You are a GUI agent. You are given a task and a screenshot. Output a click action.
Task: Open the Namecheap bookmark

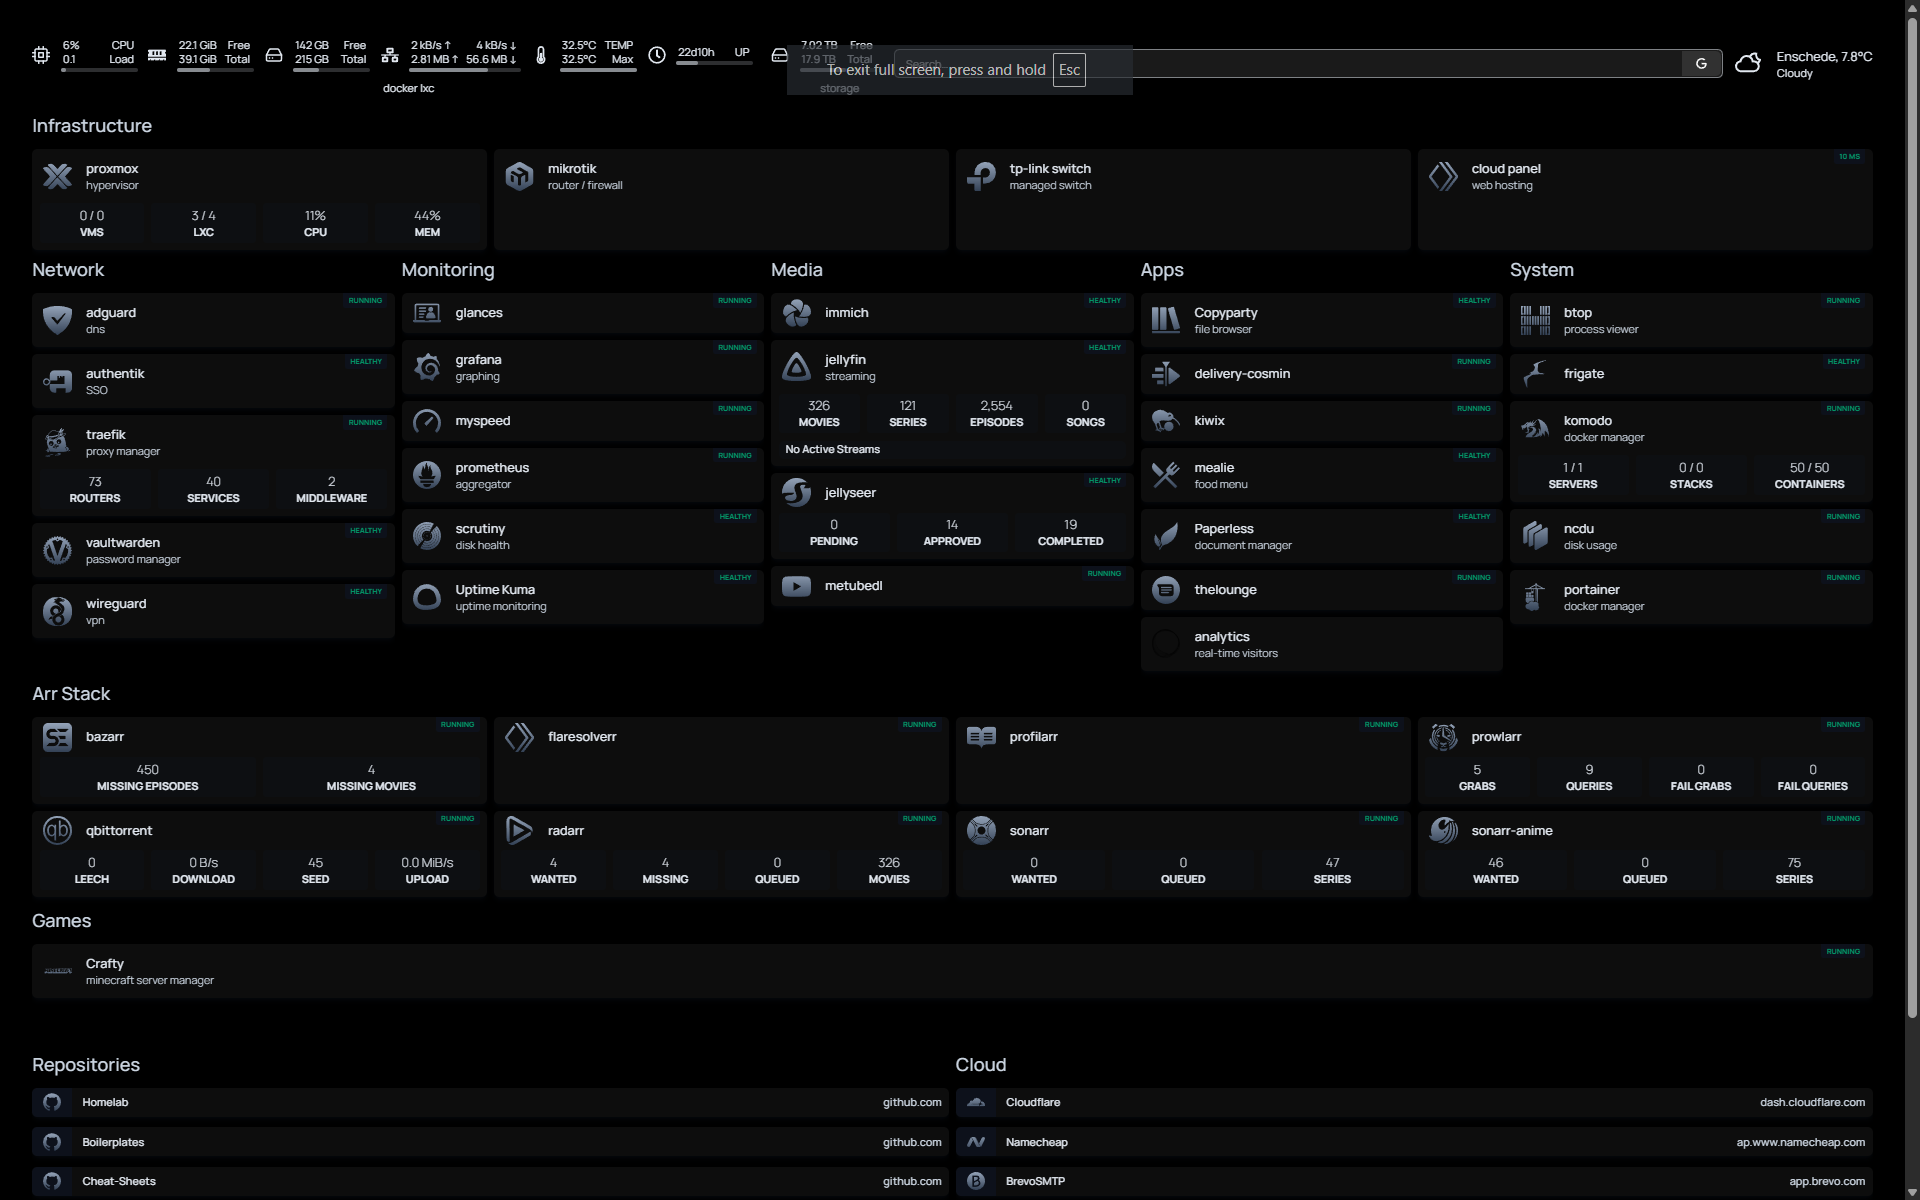(x=1414, y=1142)
